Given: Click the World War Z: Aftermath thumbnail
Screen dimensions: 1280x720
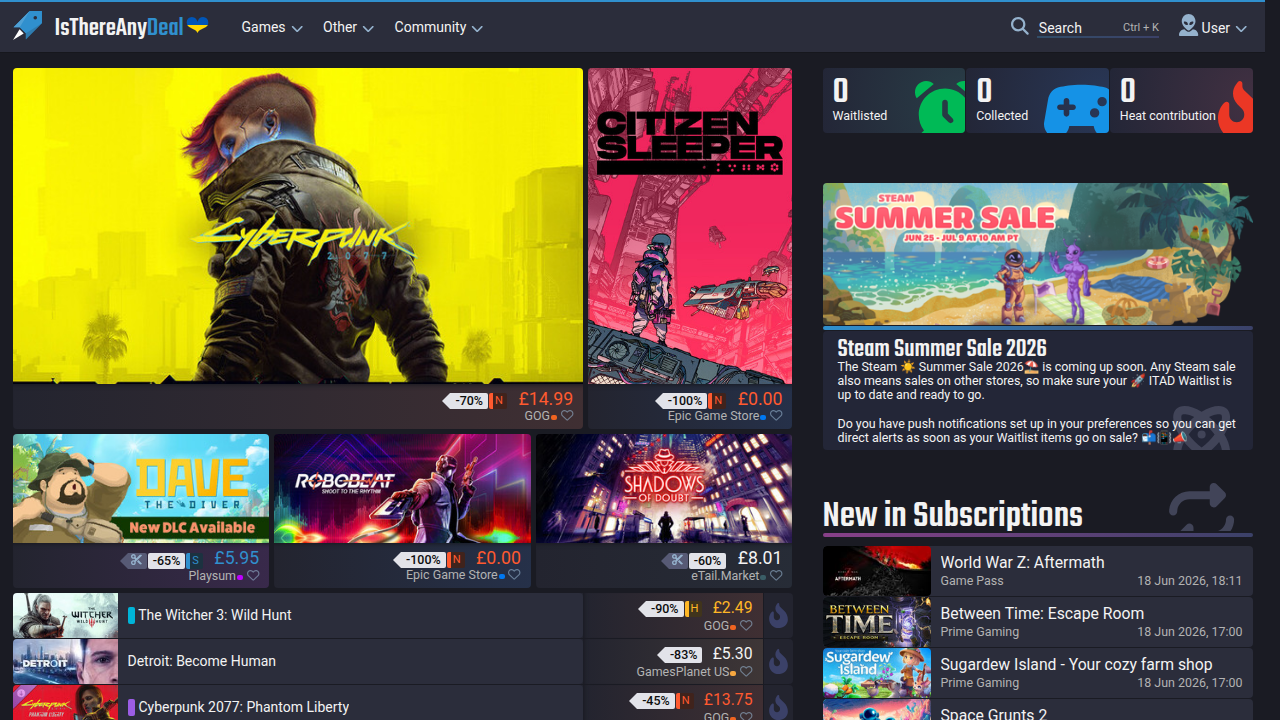Looking at the screenshot, I should (877, 571).
